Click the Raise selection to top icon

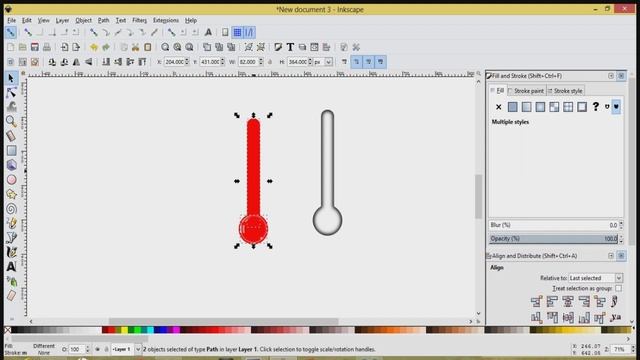[x=142, y=62]
